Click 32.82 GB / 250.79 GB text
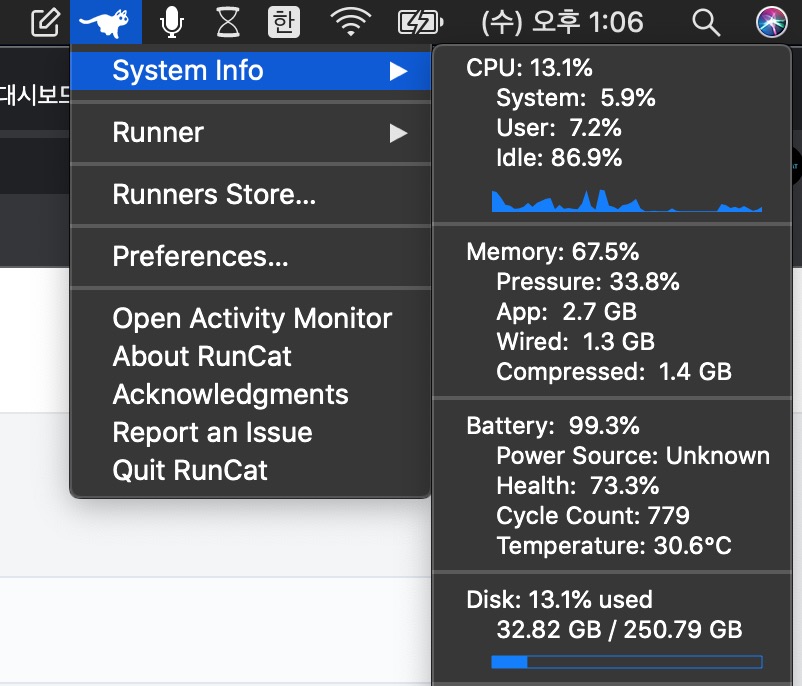The width and height of the screenshot is (802, 686). (x=619, y=630)
